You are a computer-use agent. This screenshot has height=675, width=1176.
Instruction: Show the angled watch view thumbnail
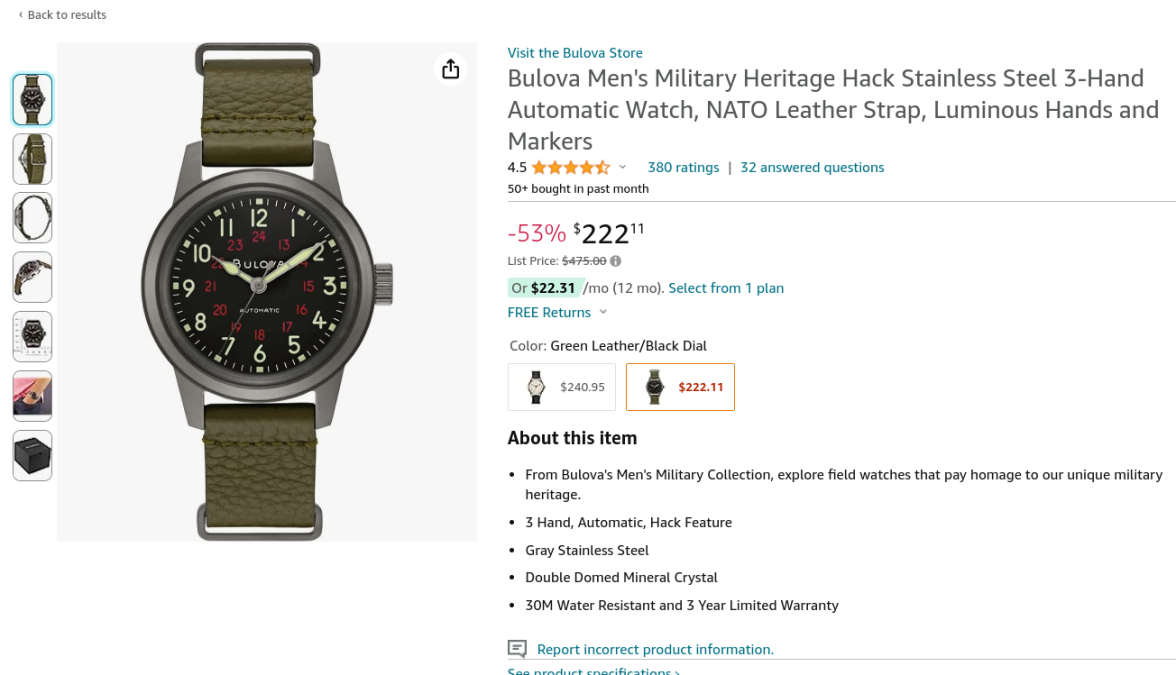[32, 277]
